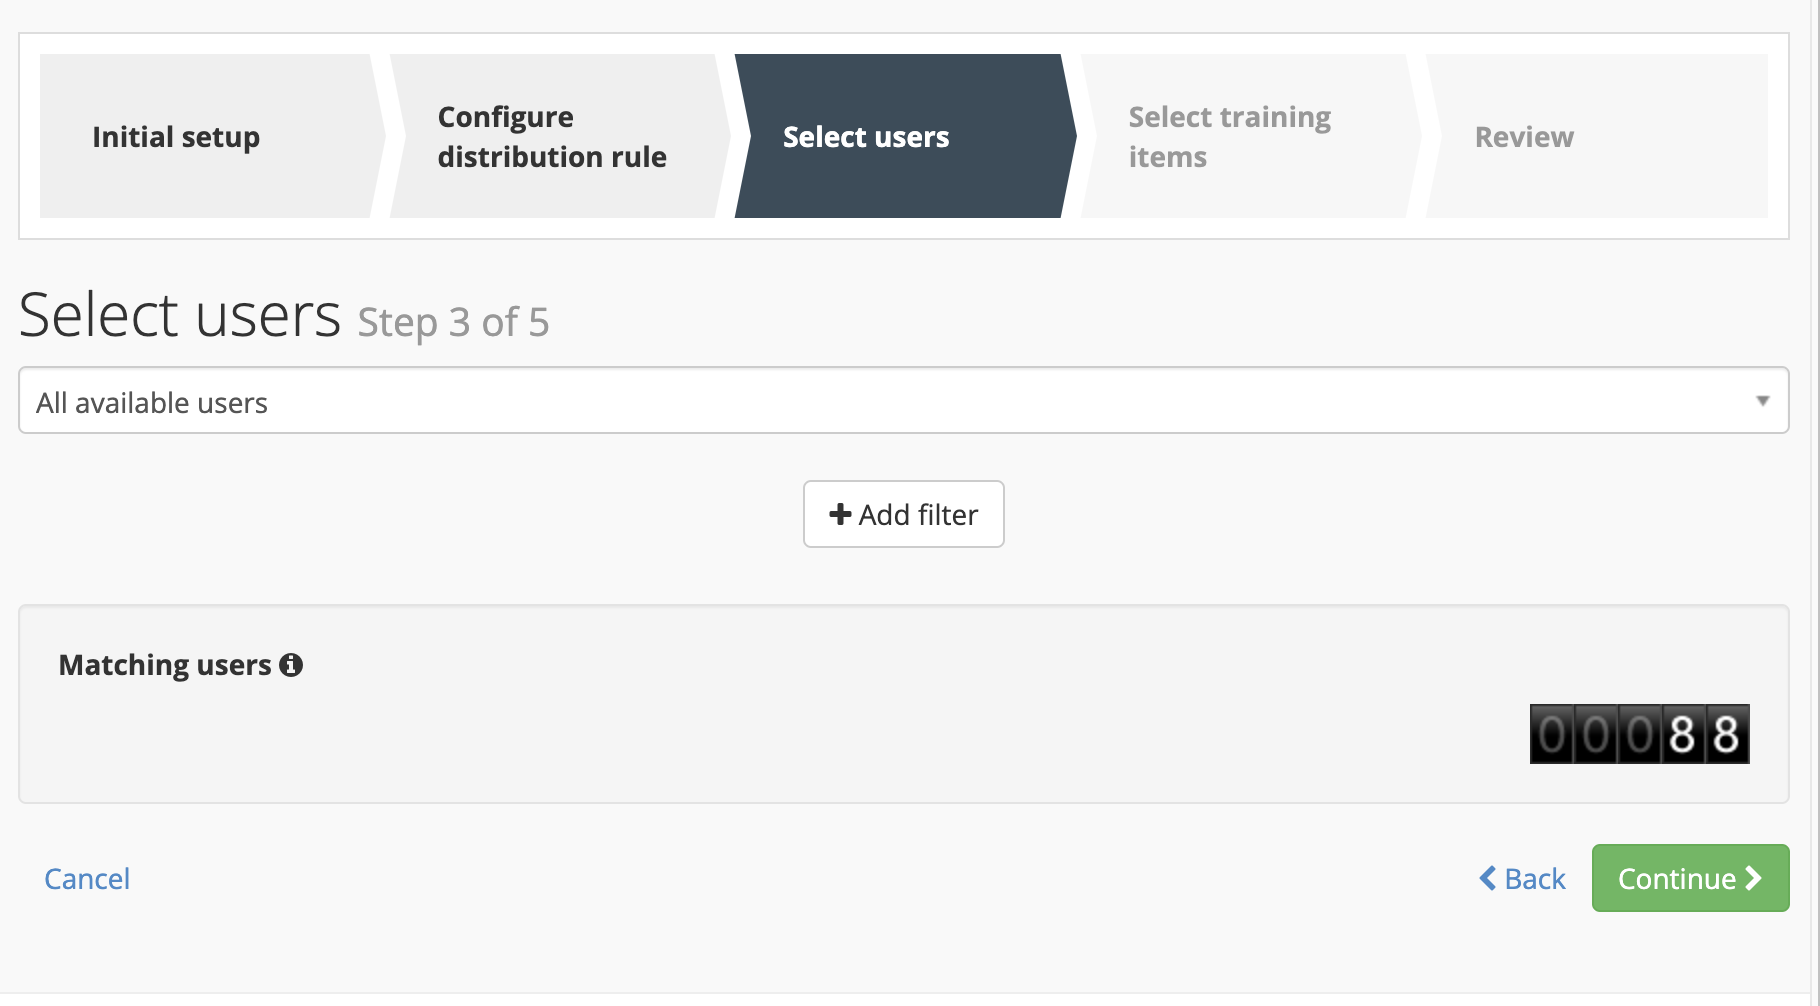Click the Matching users label text

coord(165,665)
